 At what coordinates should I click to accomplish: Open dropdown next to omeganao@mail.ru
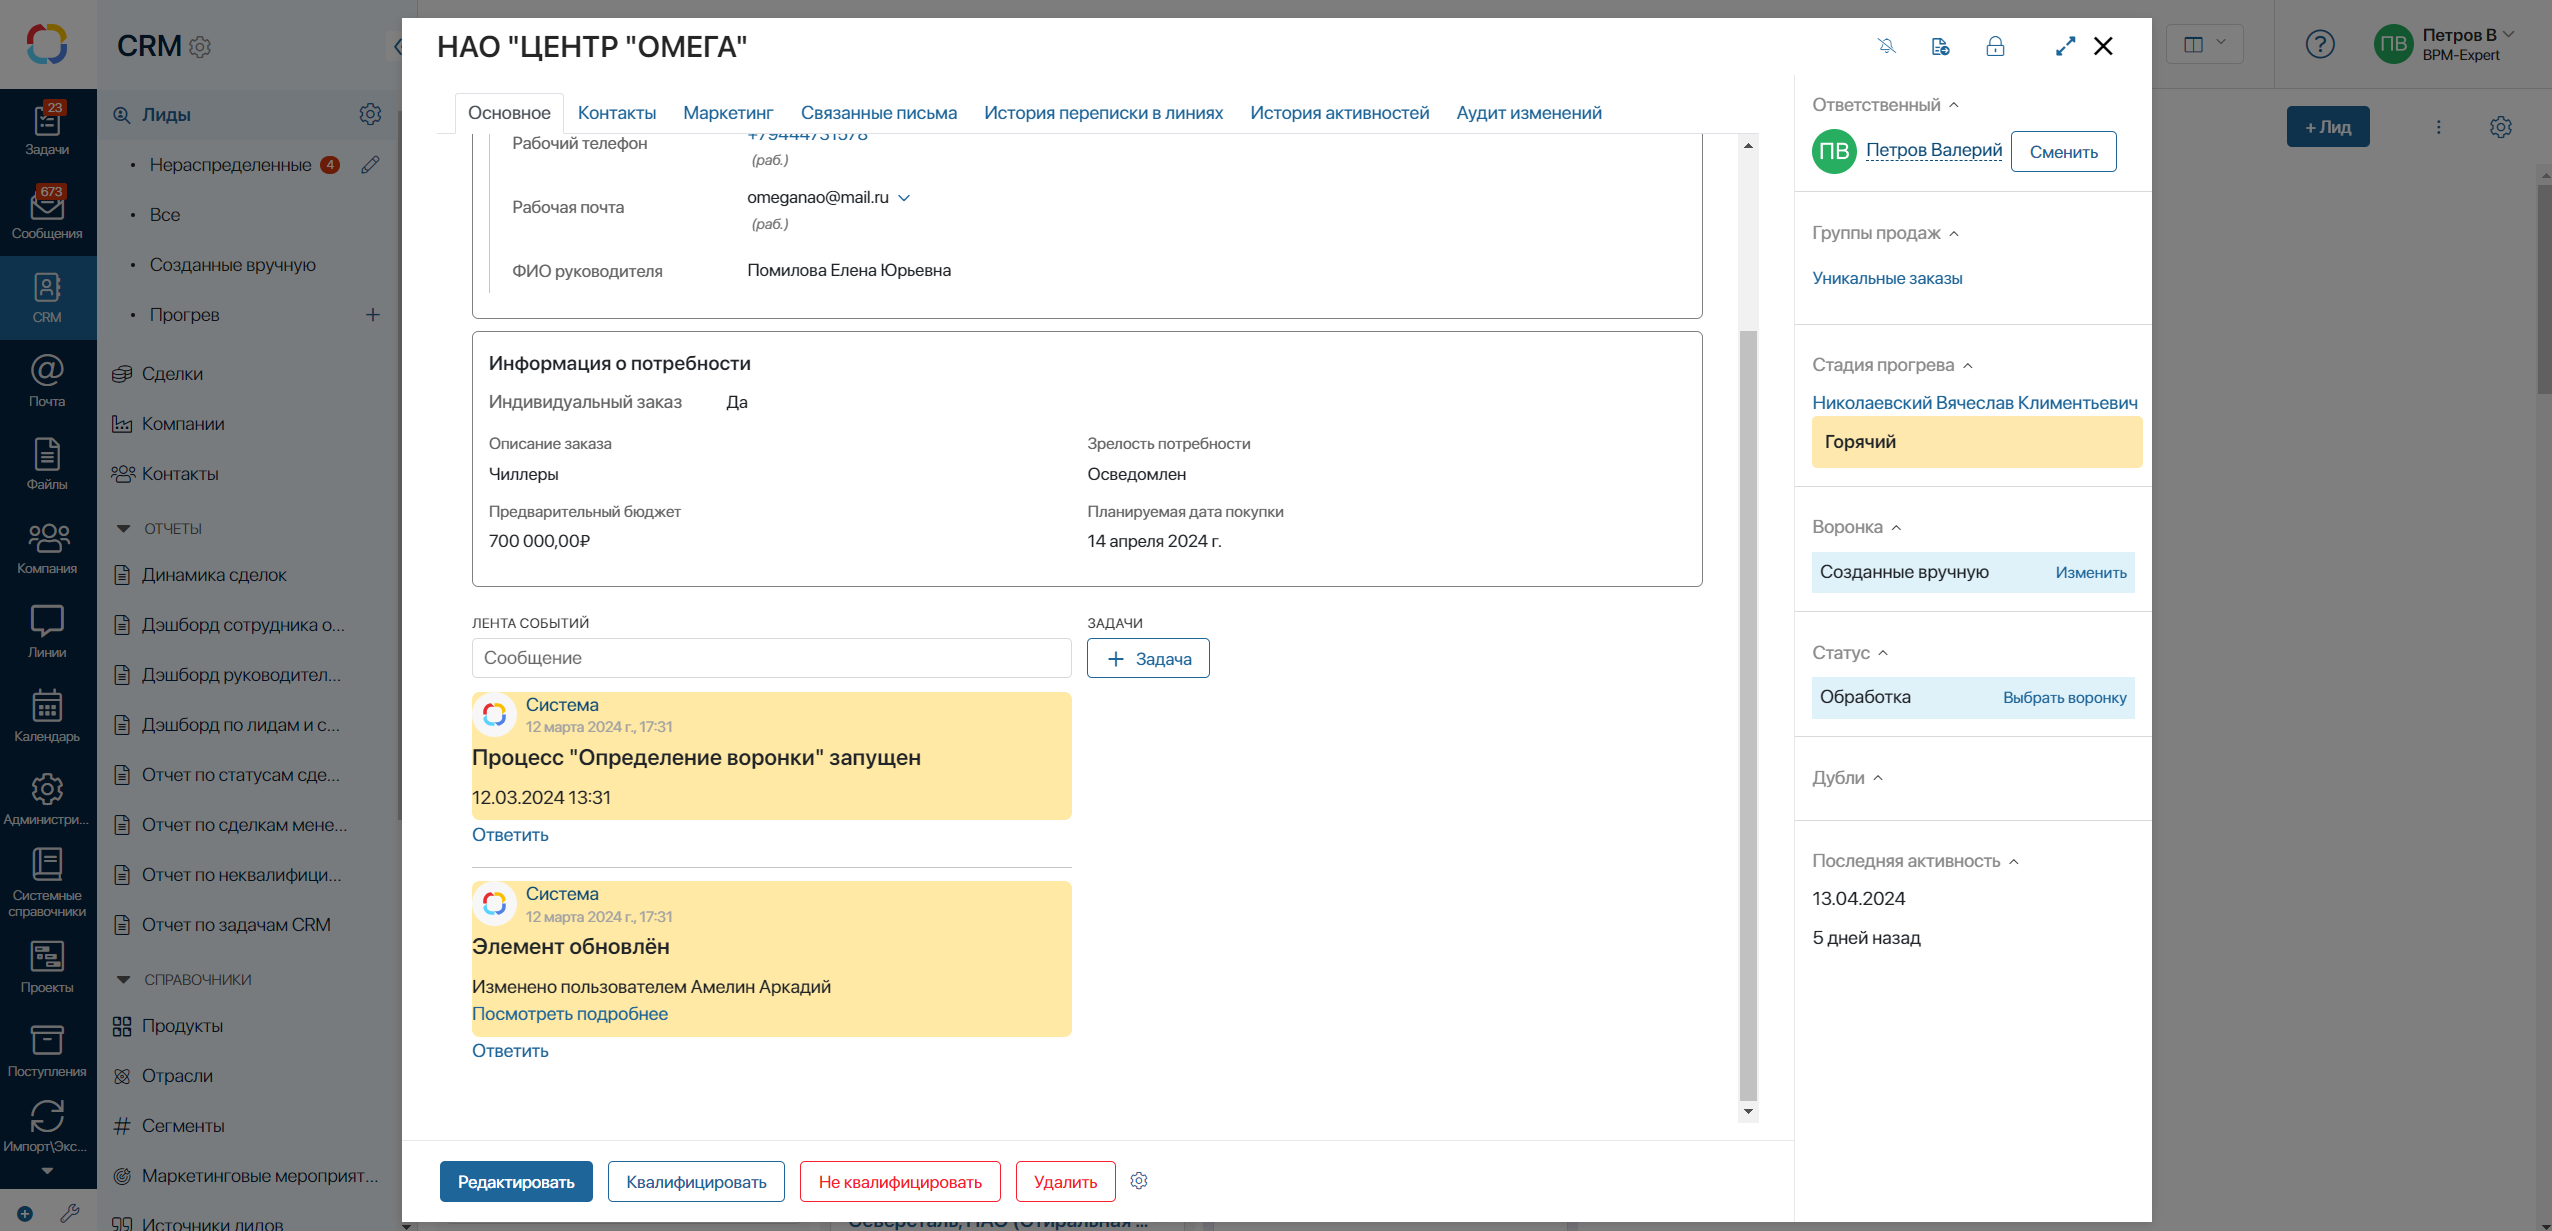coord(904,198)
